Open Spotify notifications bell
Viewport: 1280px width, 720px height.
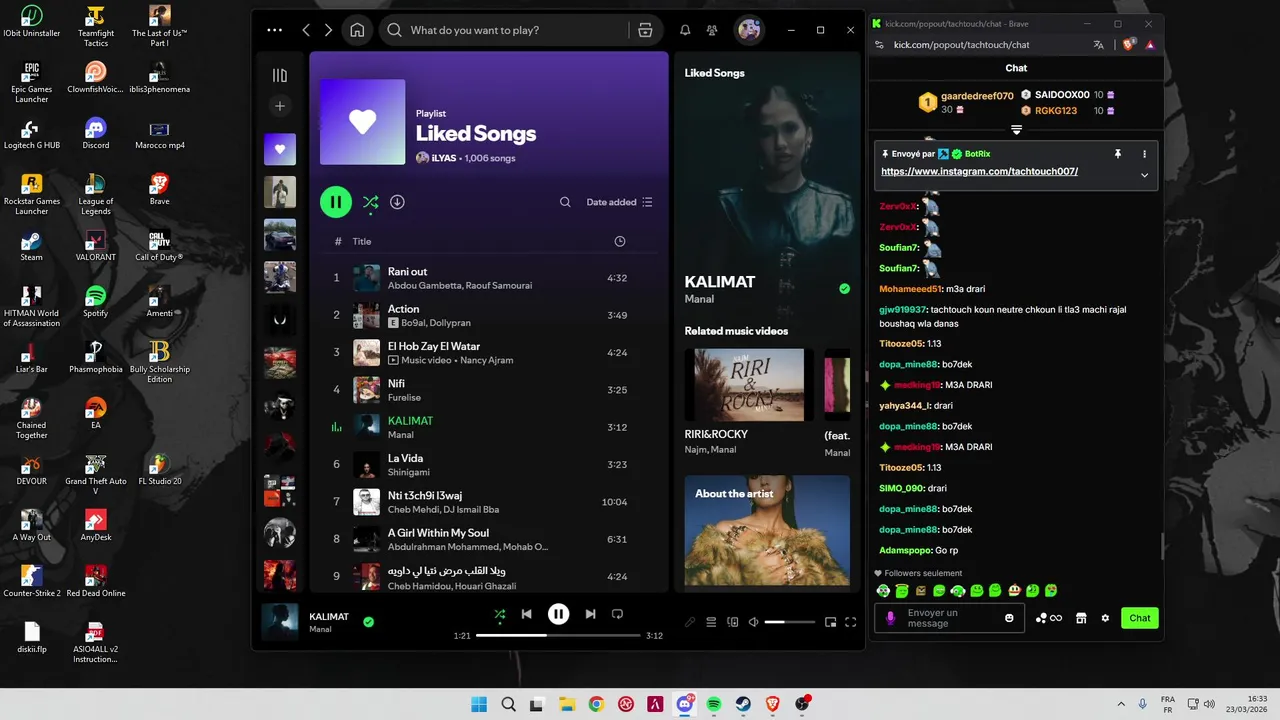[x=685, y=30]
